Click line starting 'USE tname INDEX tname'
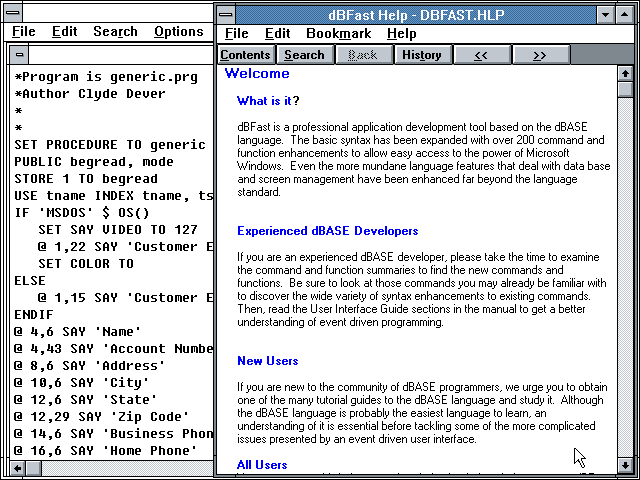The image size is (640, 480). click(113, 196)
